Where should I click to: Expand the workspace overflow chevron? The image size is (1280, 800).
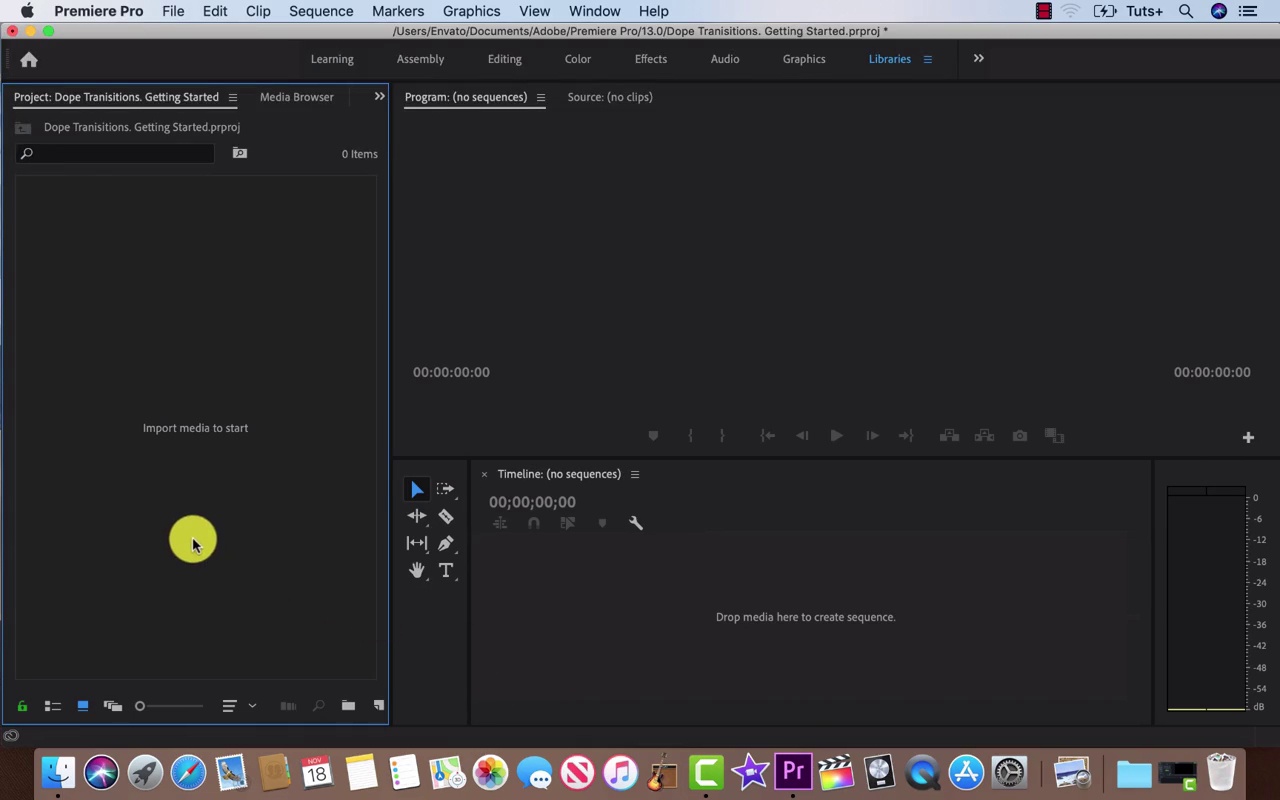tap(978, 59)
